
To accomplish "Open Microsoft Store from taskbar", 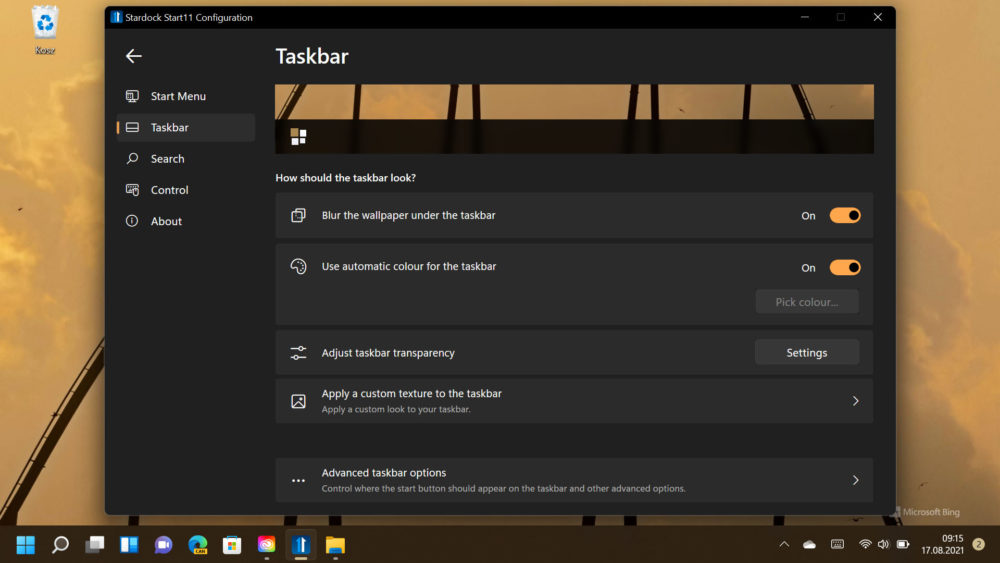I will 232,545.
